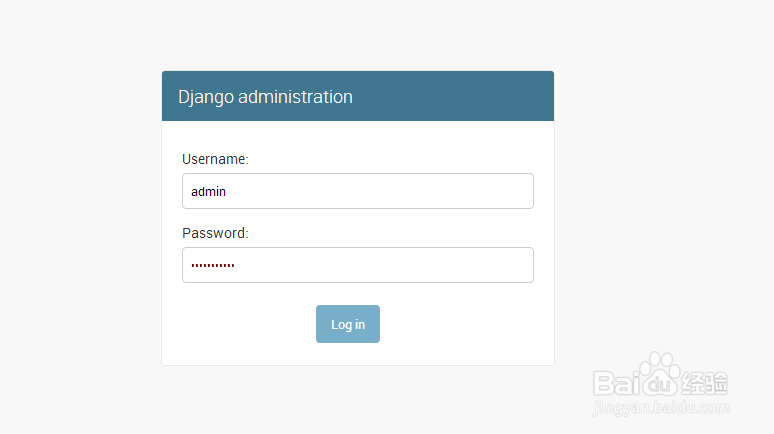Click the "Password:" label

[215, 233]
